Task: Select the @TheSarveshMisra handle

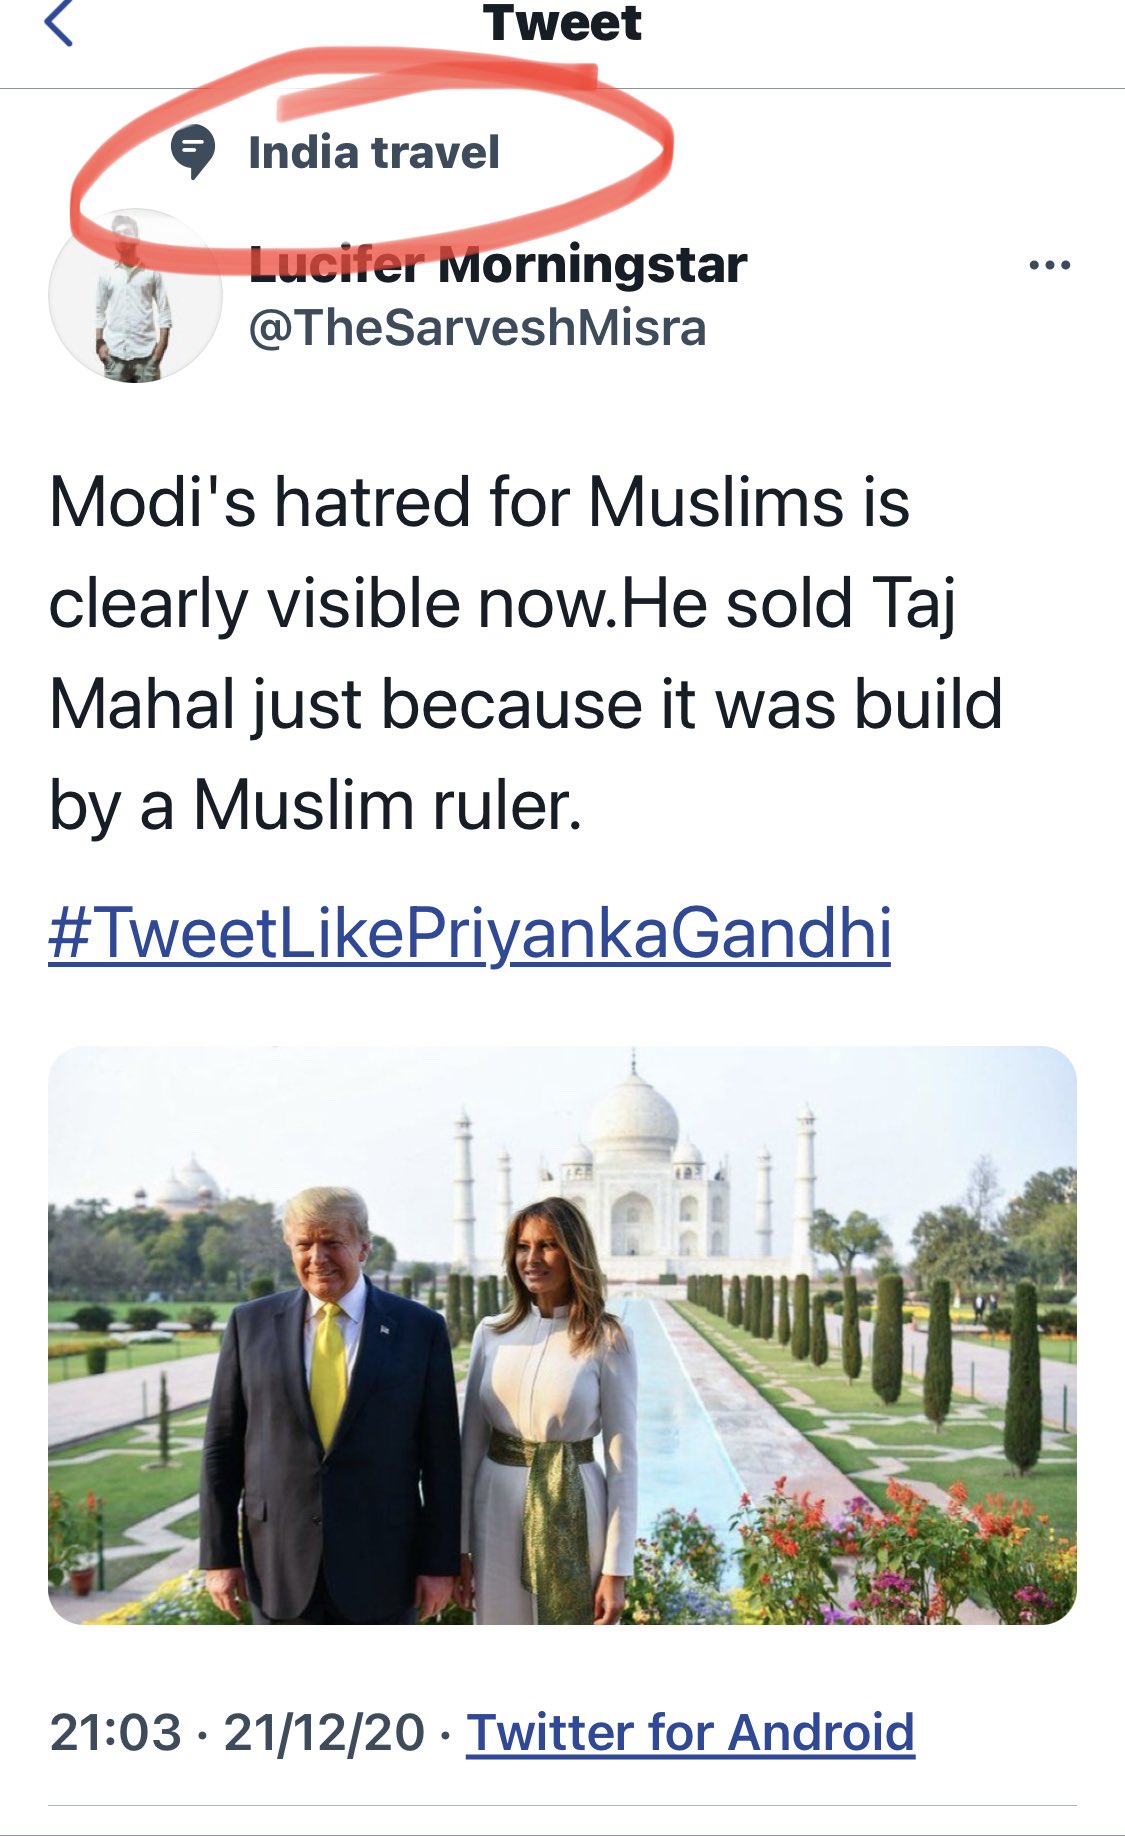Action: click(477, 328)
